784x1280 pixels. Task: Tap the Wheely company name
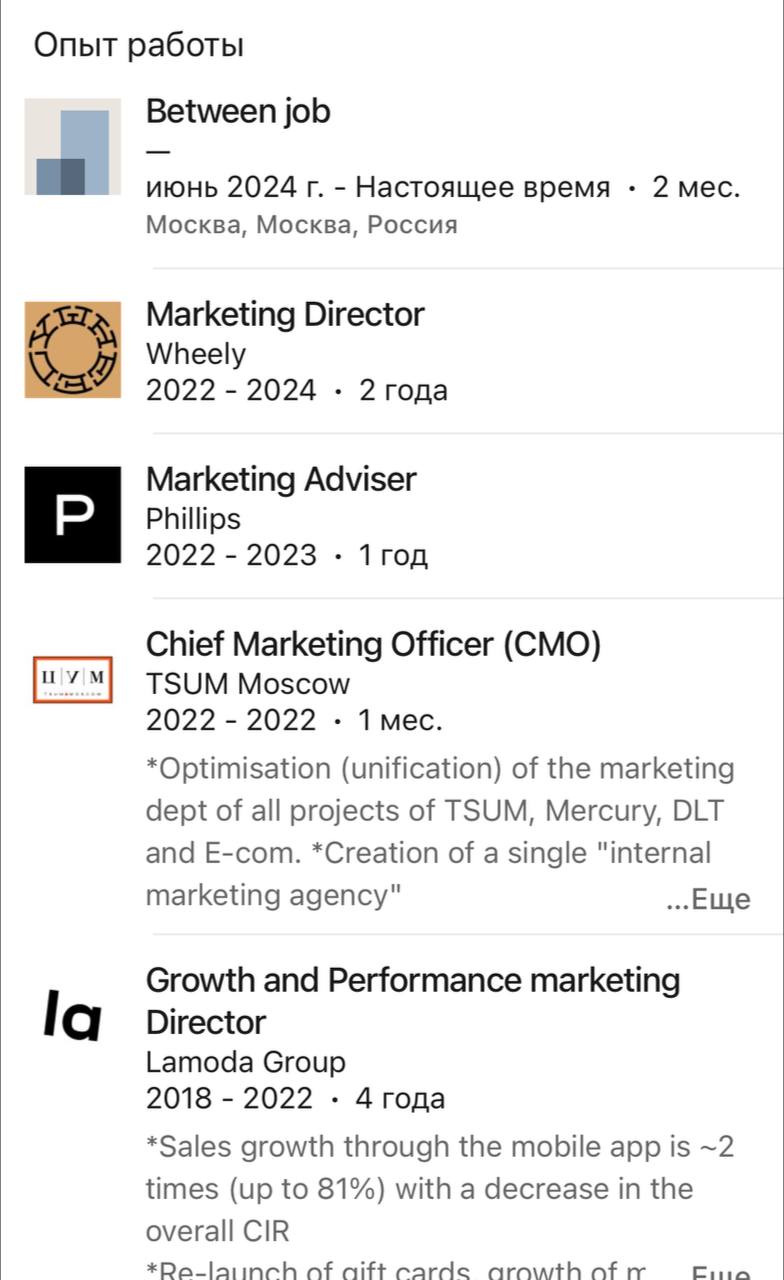[x=195, y=353]
